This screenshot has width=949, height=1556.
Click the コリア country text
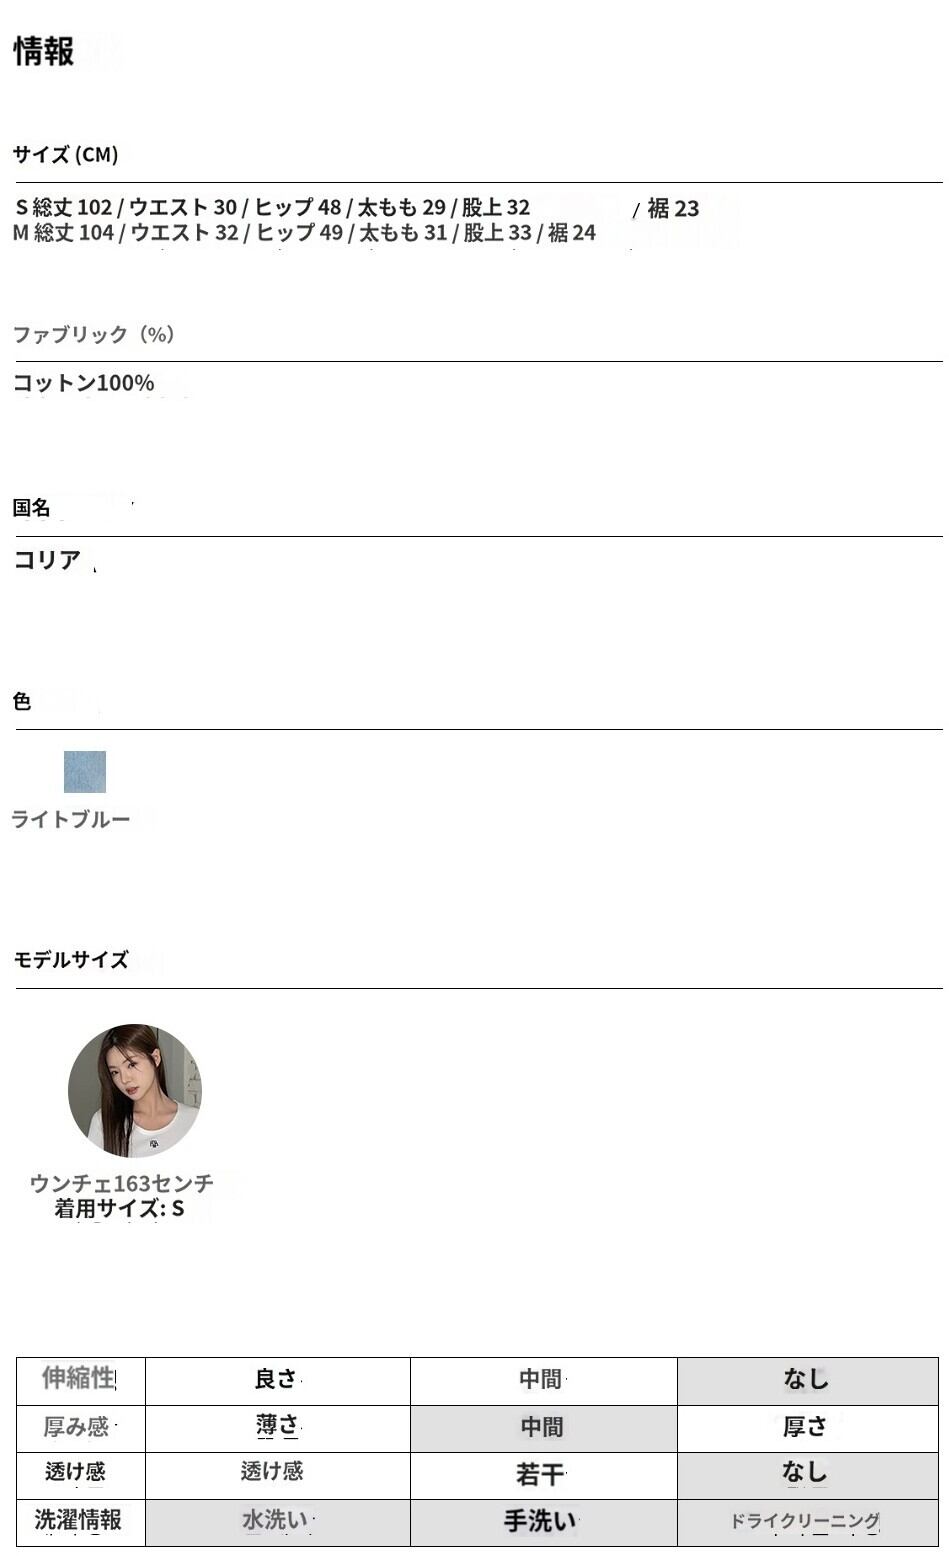(x=47, y=560)
